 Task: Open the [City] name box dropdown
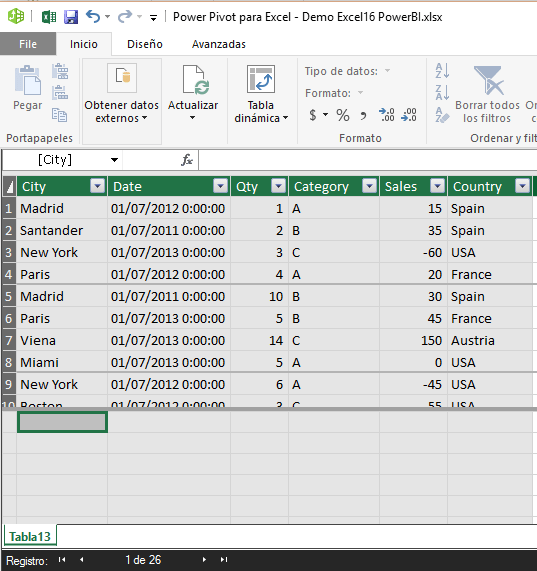[114, 160]
